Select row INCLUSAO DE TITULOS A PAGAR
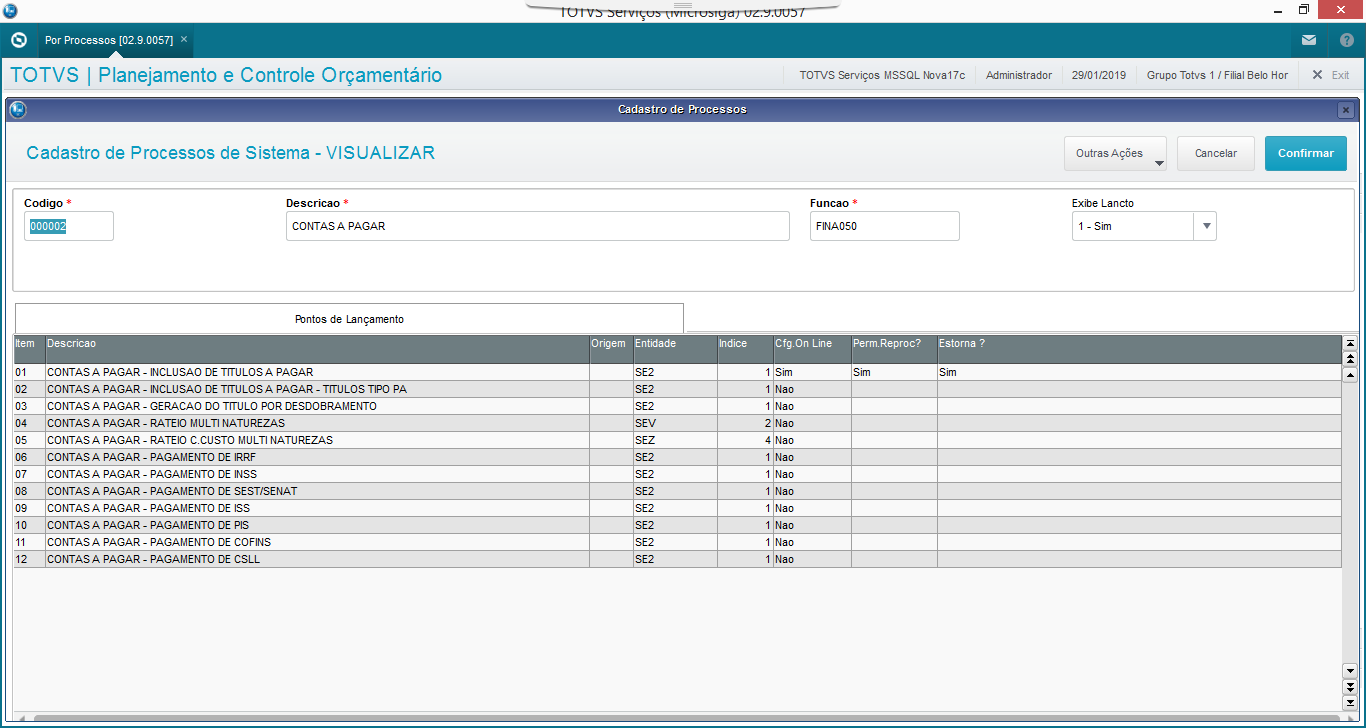 677,372
